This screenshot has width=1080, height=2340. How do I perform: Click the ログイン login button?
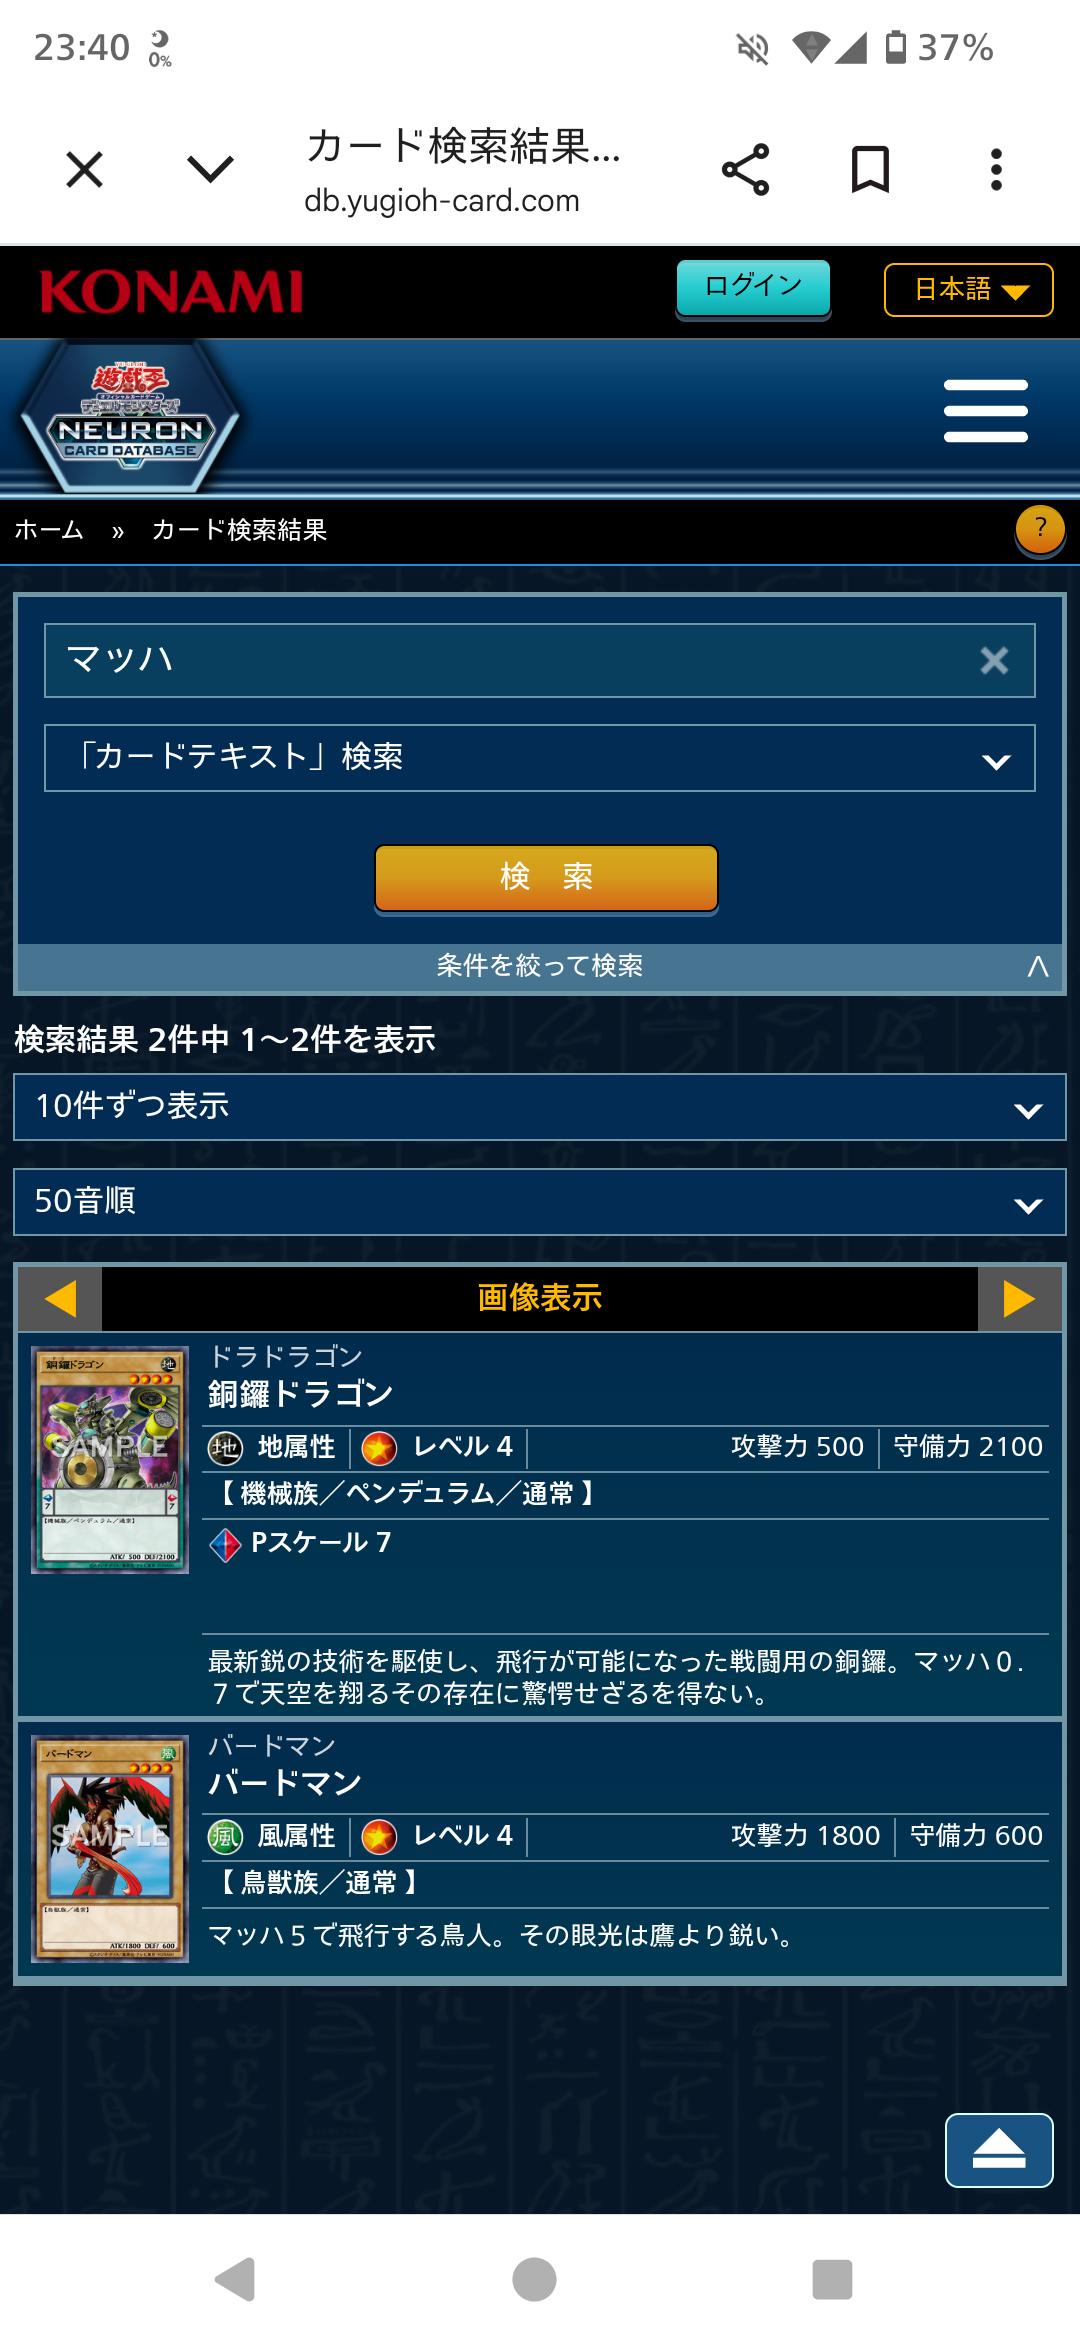[x=753, y=288]
